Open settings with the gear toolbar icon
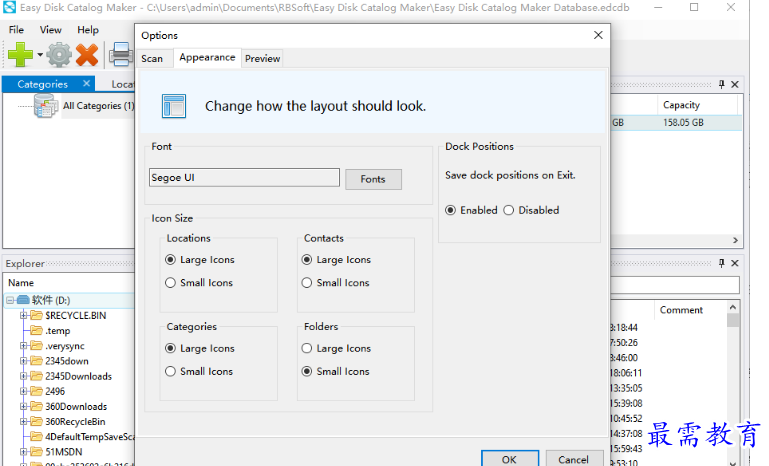This screenshot has width=769, height=466. pos(59,54)
